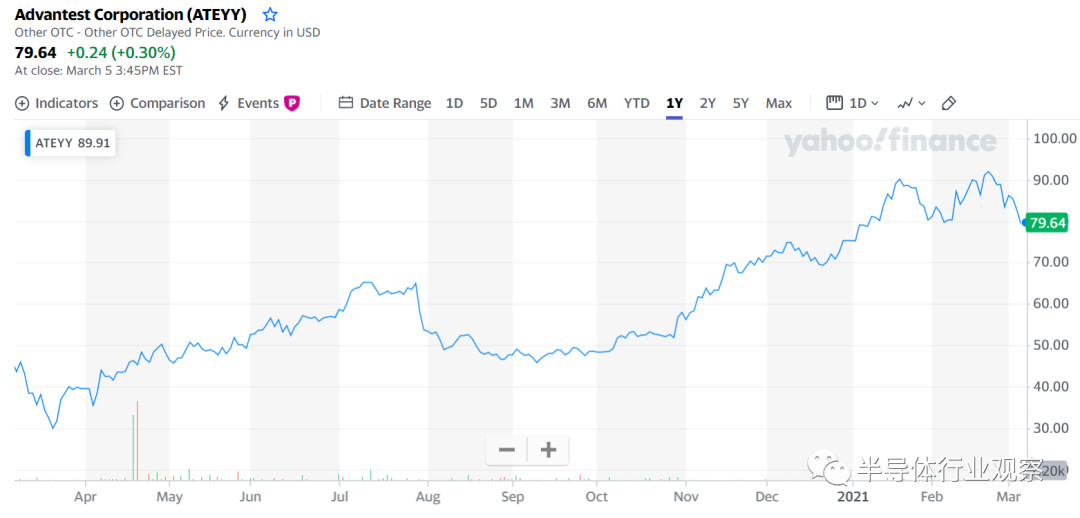
Task: Select the 1Y time range
Action: 674,103
